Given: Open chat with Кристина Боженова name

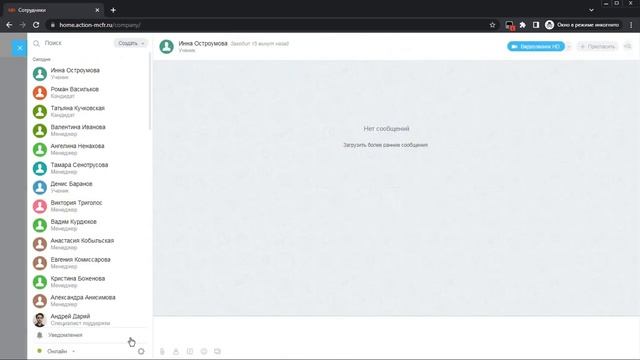Looking at the screenshot, I should coord(78,278).
